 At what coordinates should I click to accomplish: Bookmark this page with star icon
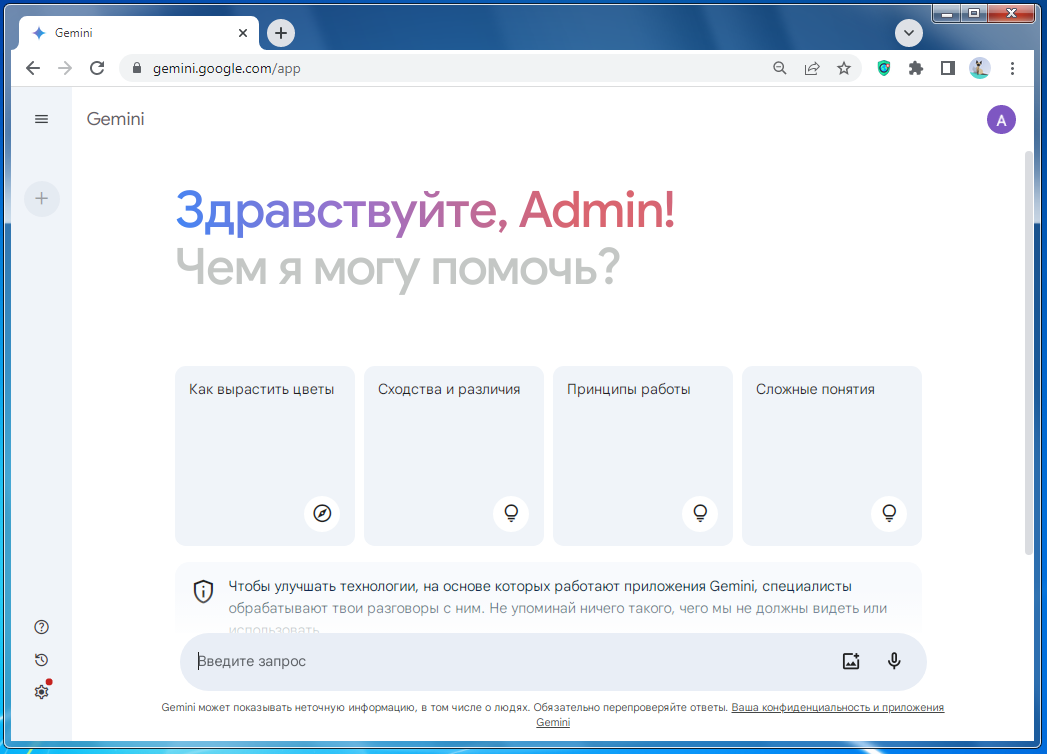(844, 68)
